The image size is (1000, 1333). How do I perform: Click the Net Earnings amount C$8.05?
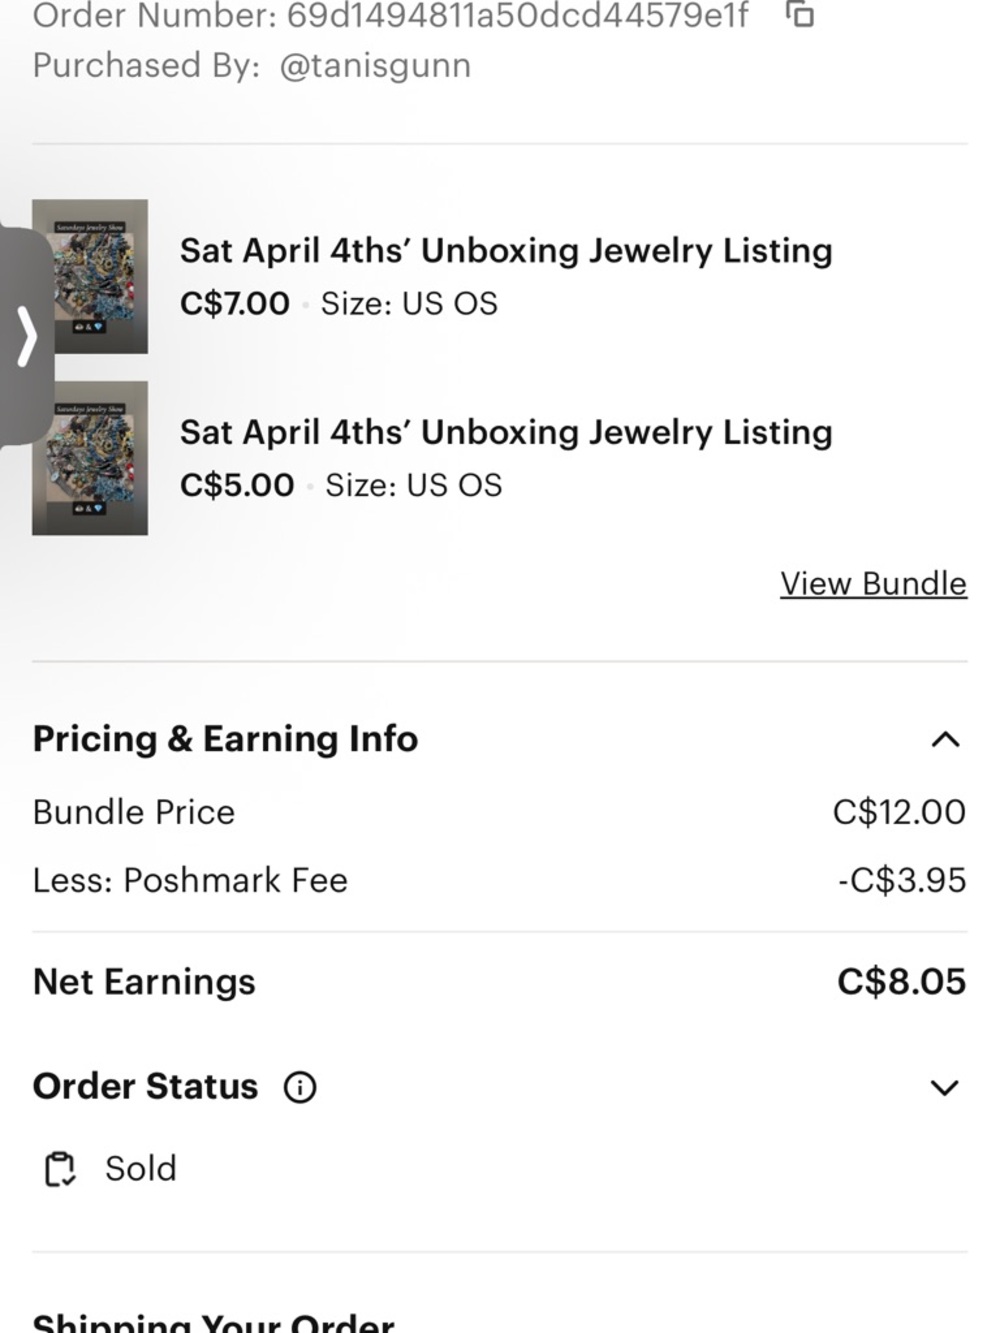coord(901,982)
